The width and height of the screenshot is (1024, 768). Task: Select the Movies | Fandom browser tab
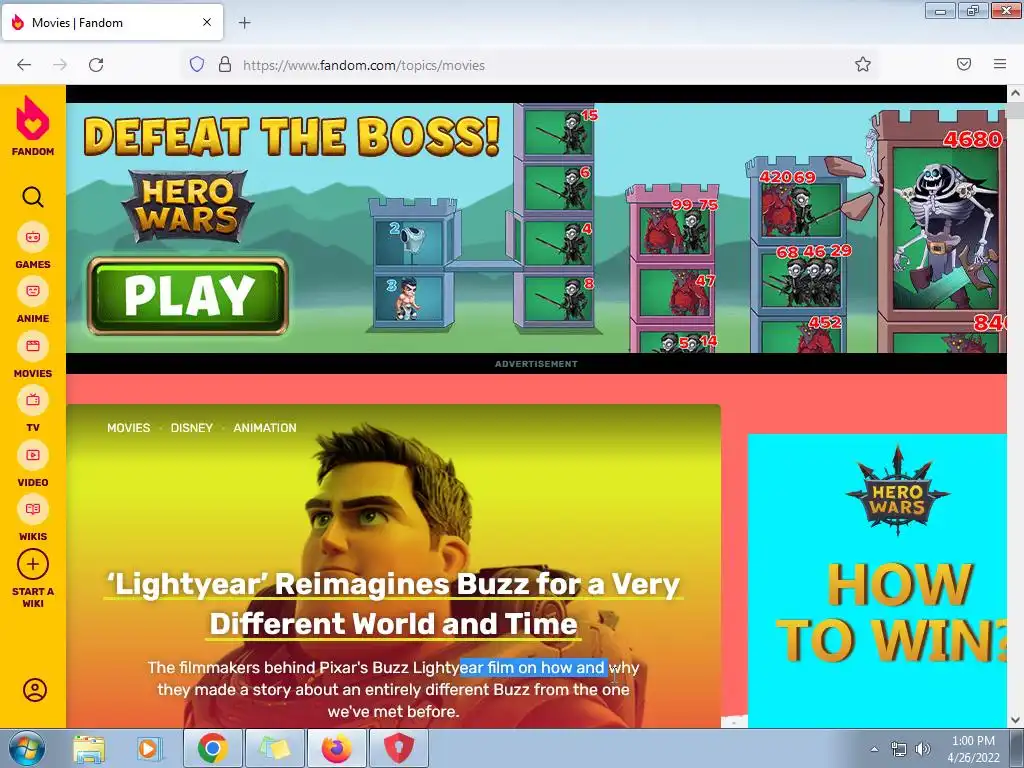tap(113, 22)
